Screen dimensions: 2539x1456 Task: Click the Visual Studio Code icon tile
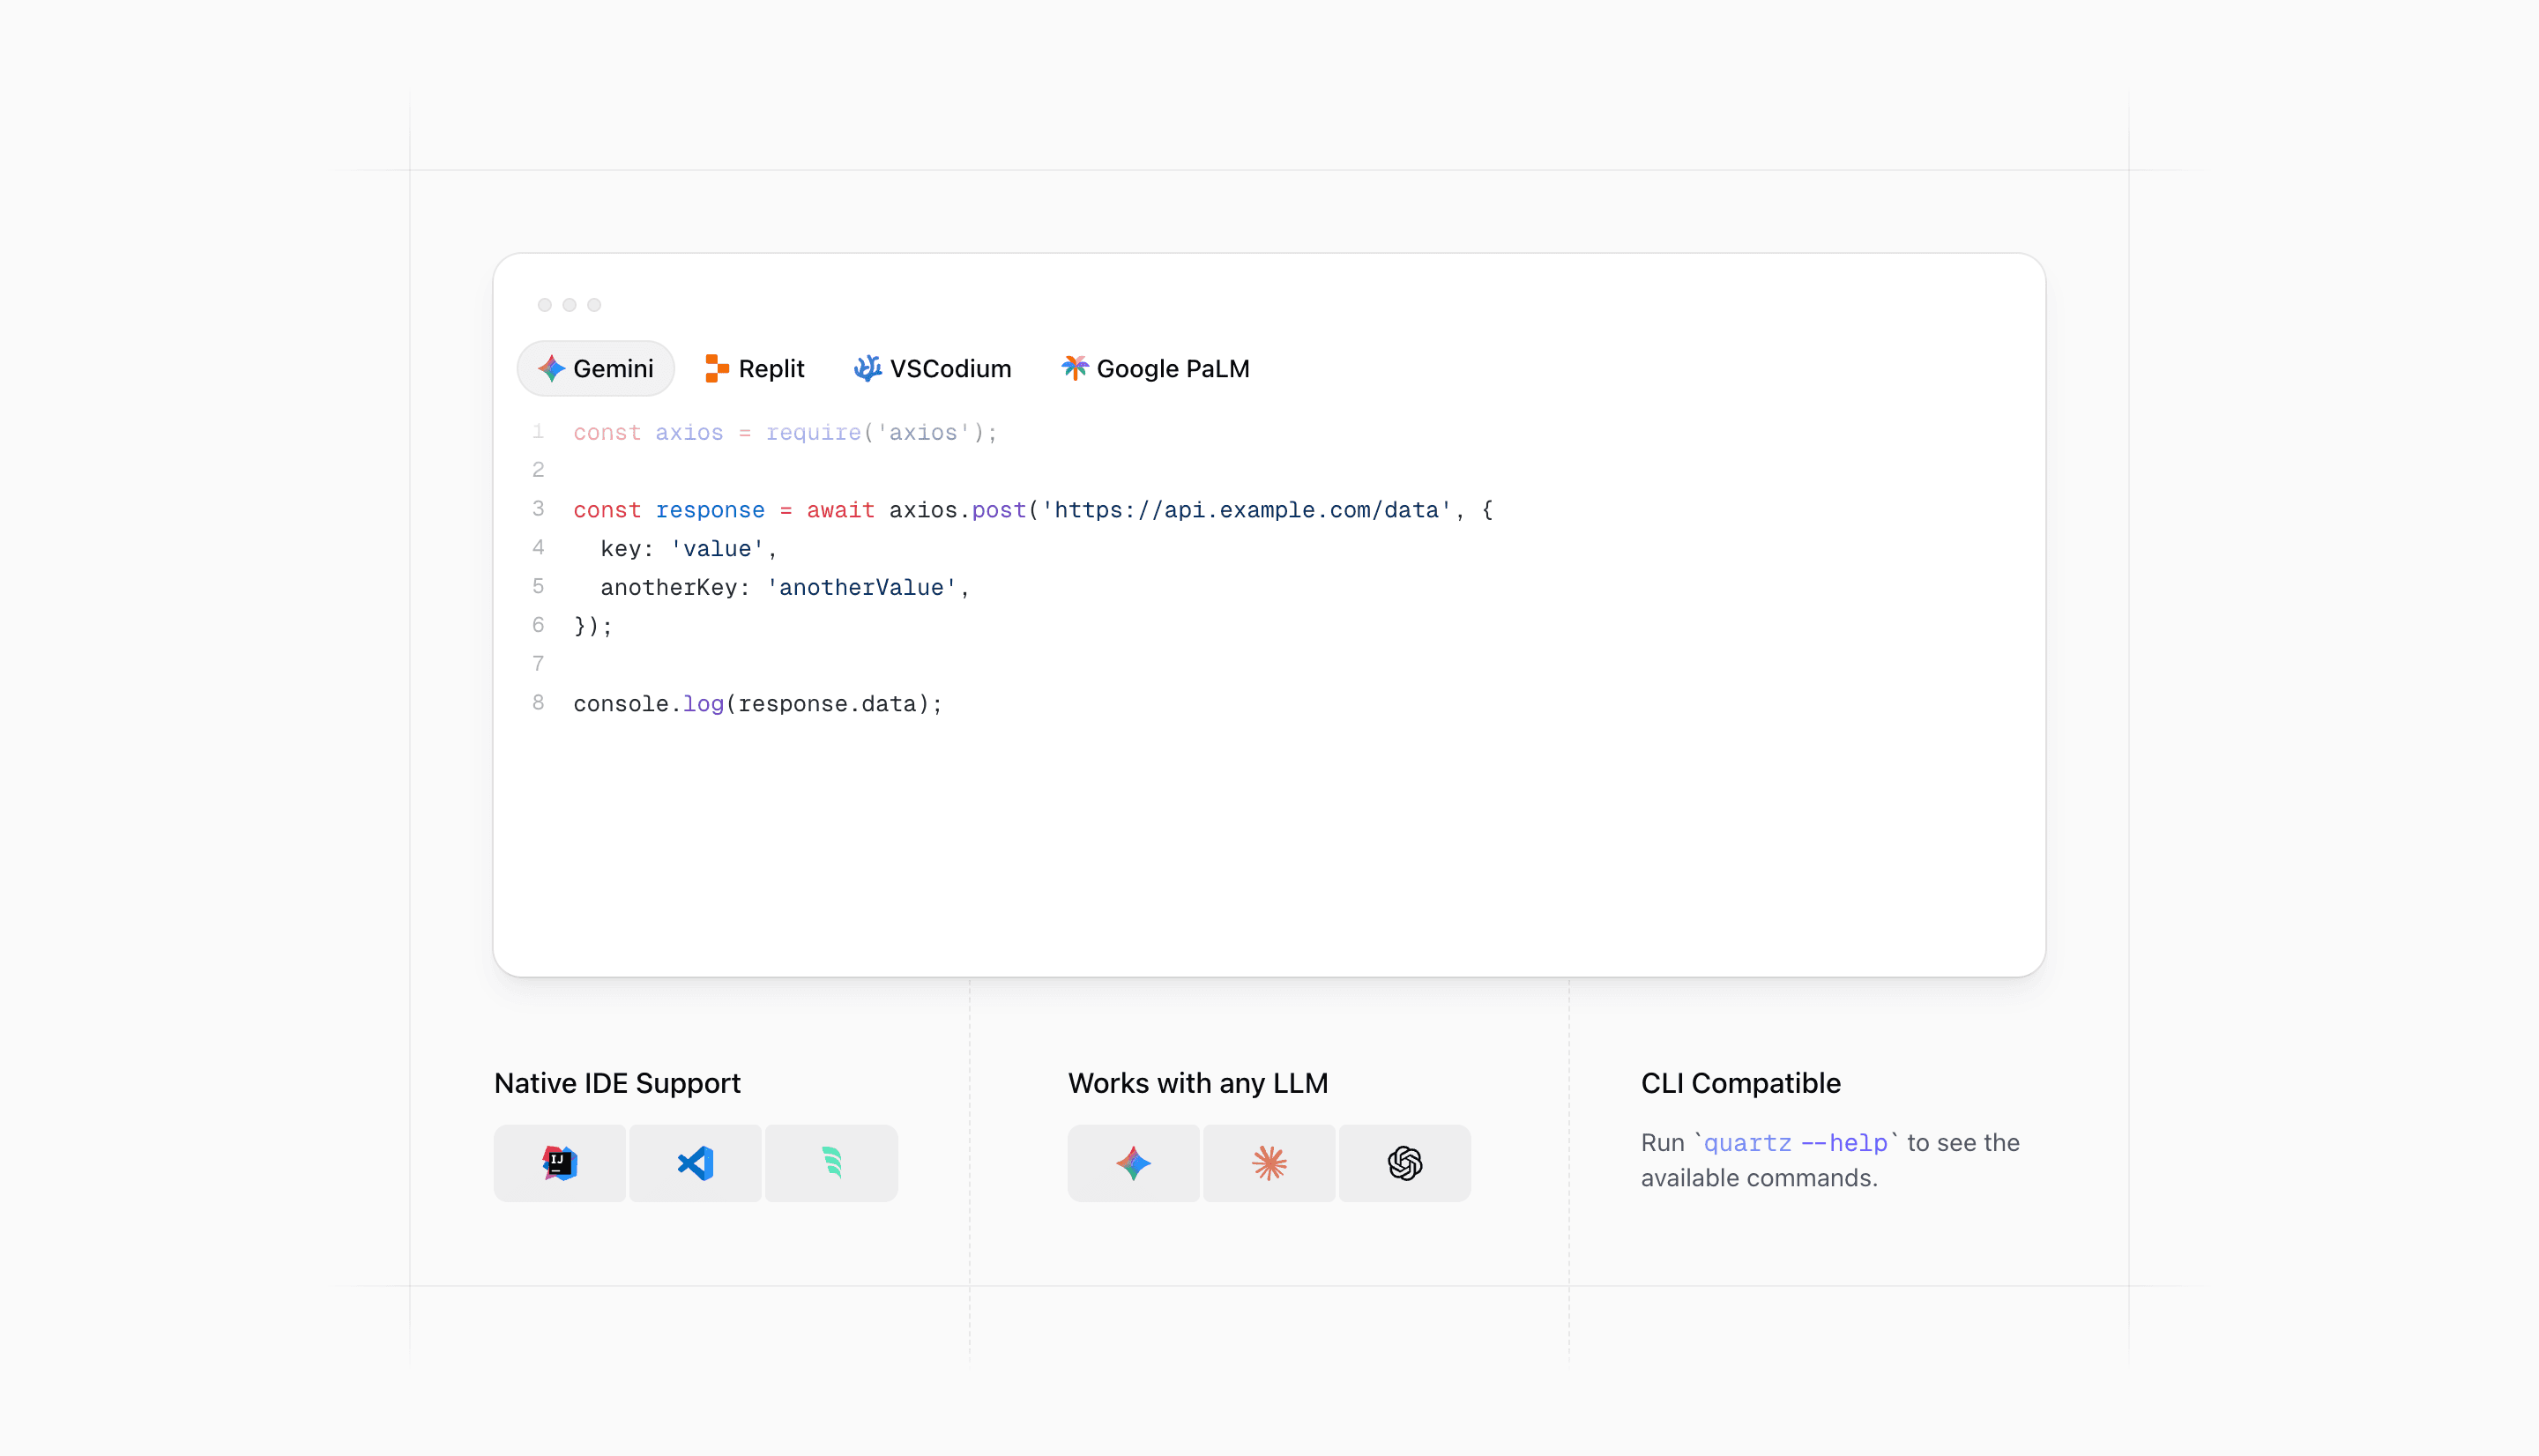pyautogui.click(x=696, y=1163)
